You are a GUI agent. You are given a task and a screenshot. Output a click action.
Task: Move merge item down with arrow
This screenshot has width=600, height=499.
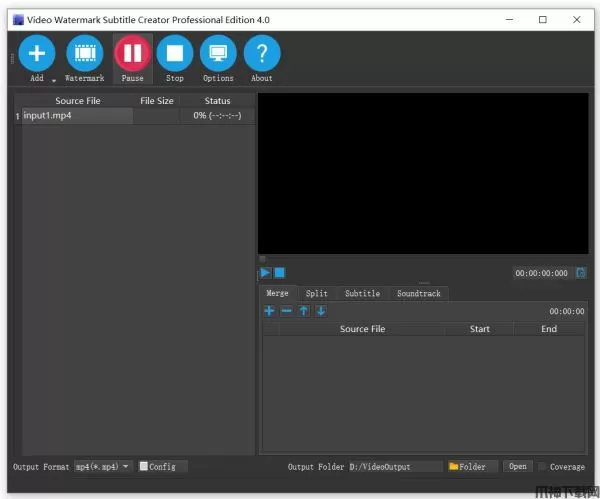pyautogui.click(x=321, y=311)
